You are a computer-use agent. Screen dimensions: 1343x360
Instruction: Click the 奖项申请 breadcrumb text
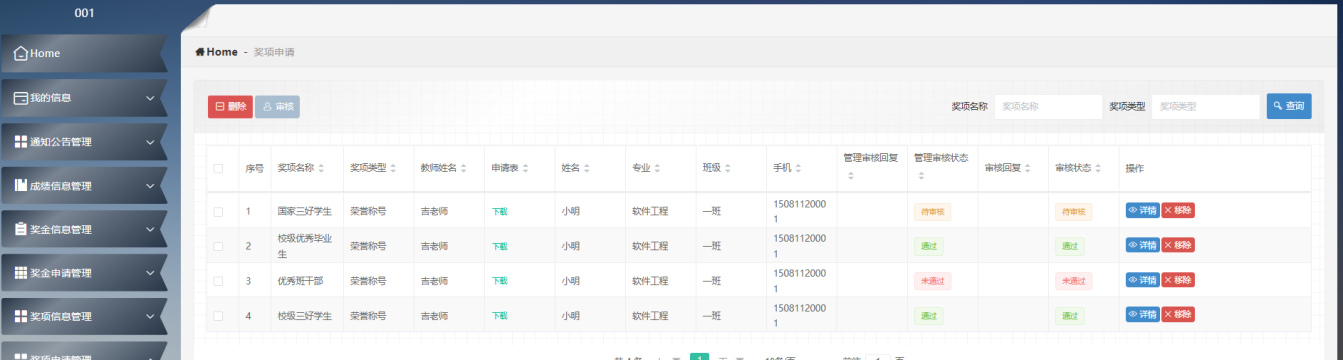pyautogui.click(x=274, y=52)
